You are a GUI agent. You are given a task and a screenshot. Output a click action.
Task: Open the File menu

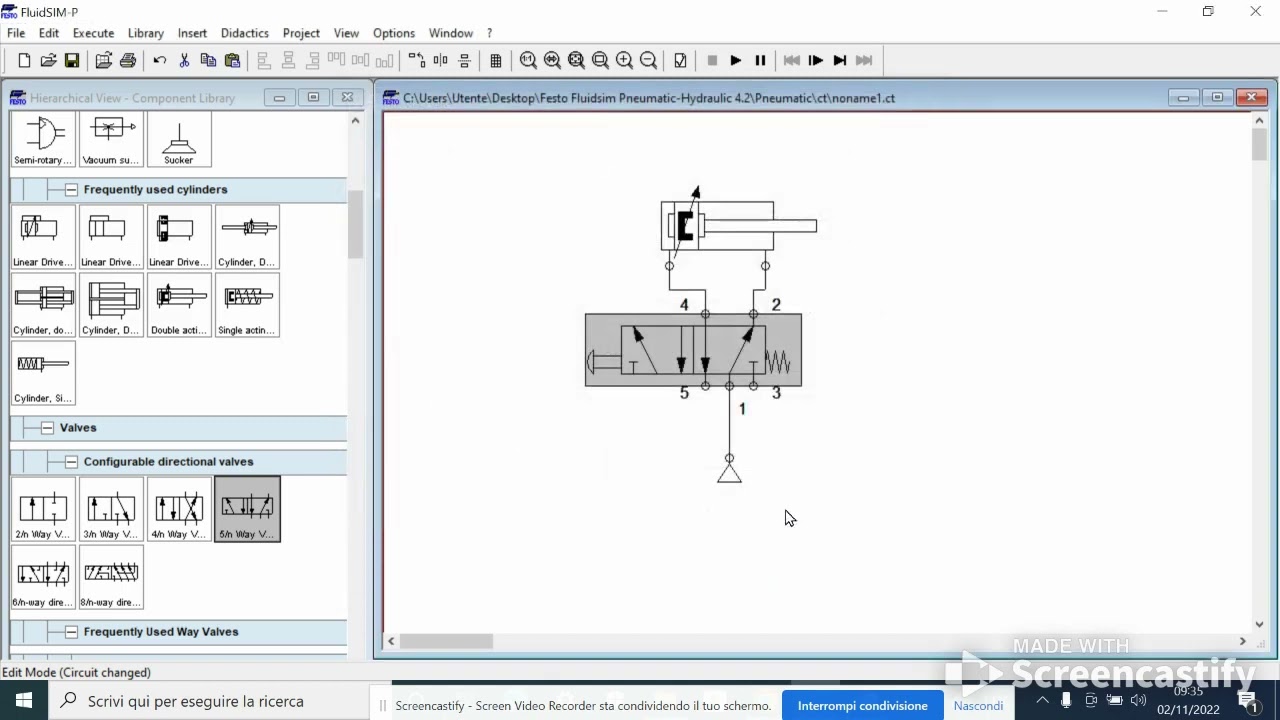16,33
